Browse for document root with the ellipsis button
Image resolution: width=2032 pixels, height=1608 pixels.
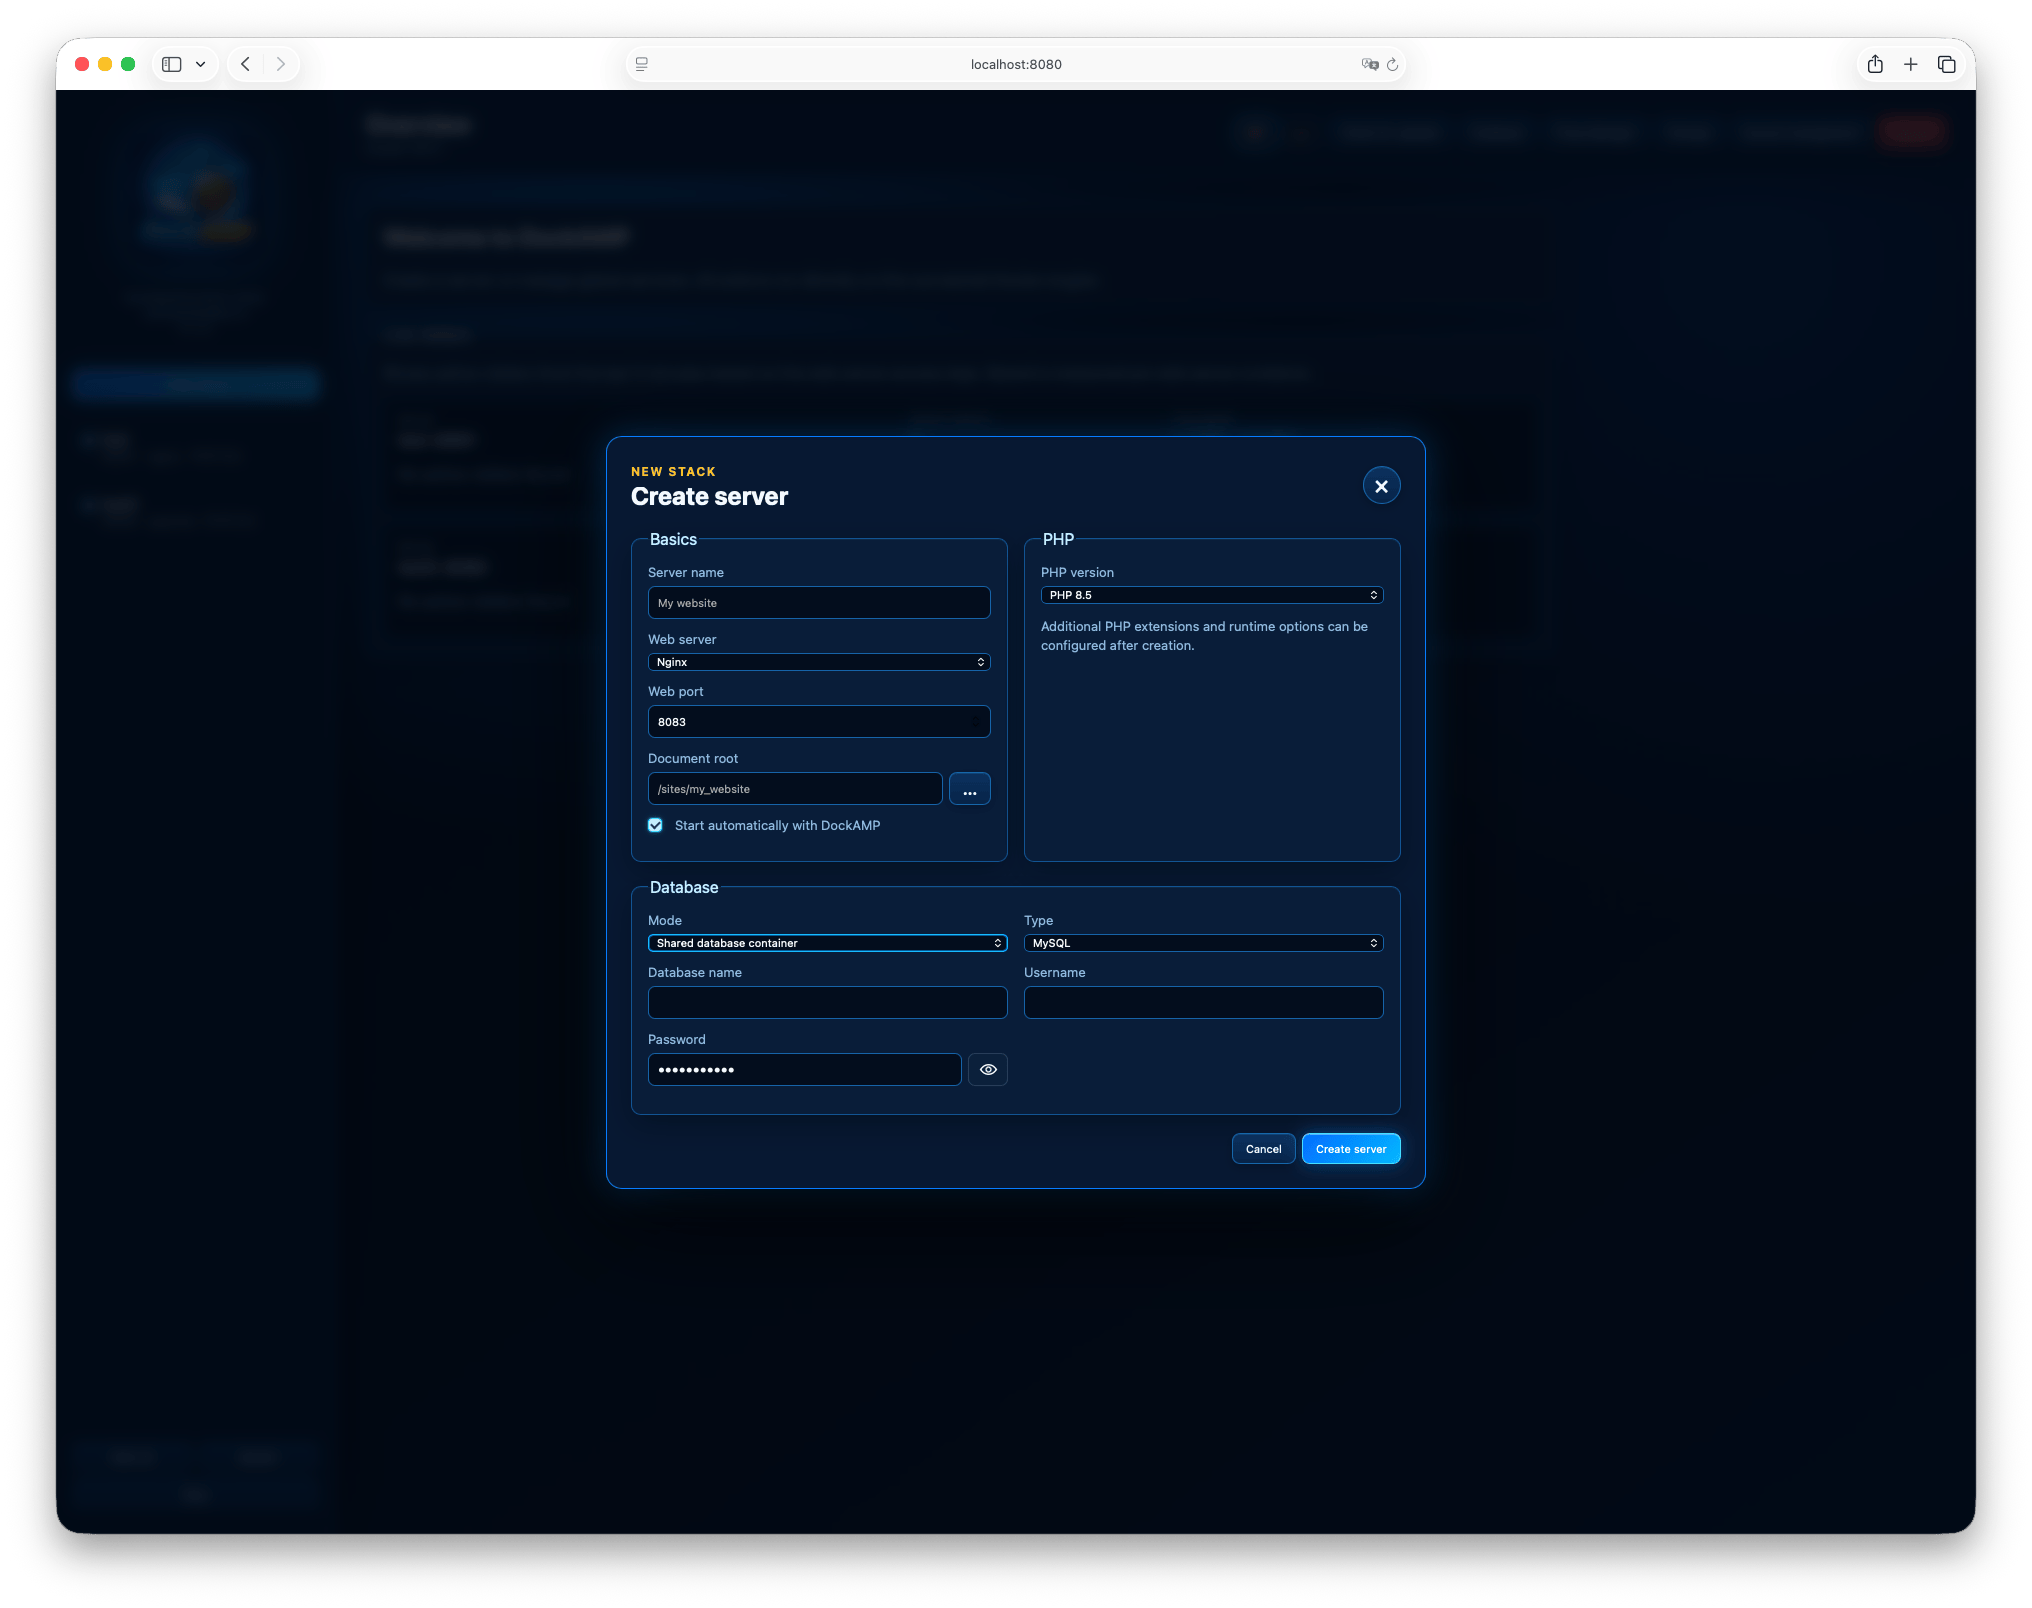click(x=970, y=789)
